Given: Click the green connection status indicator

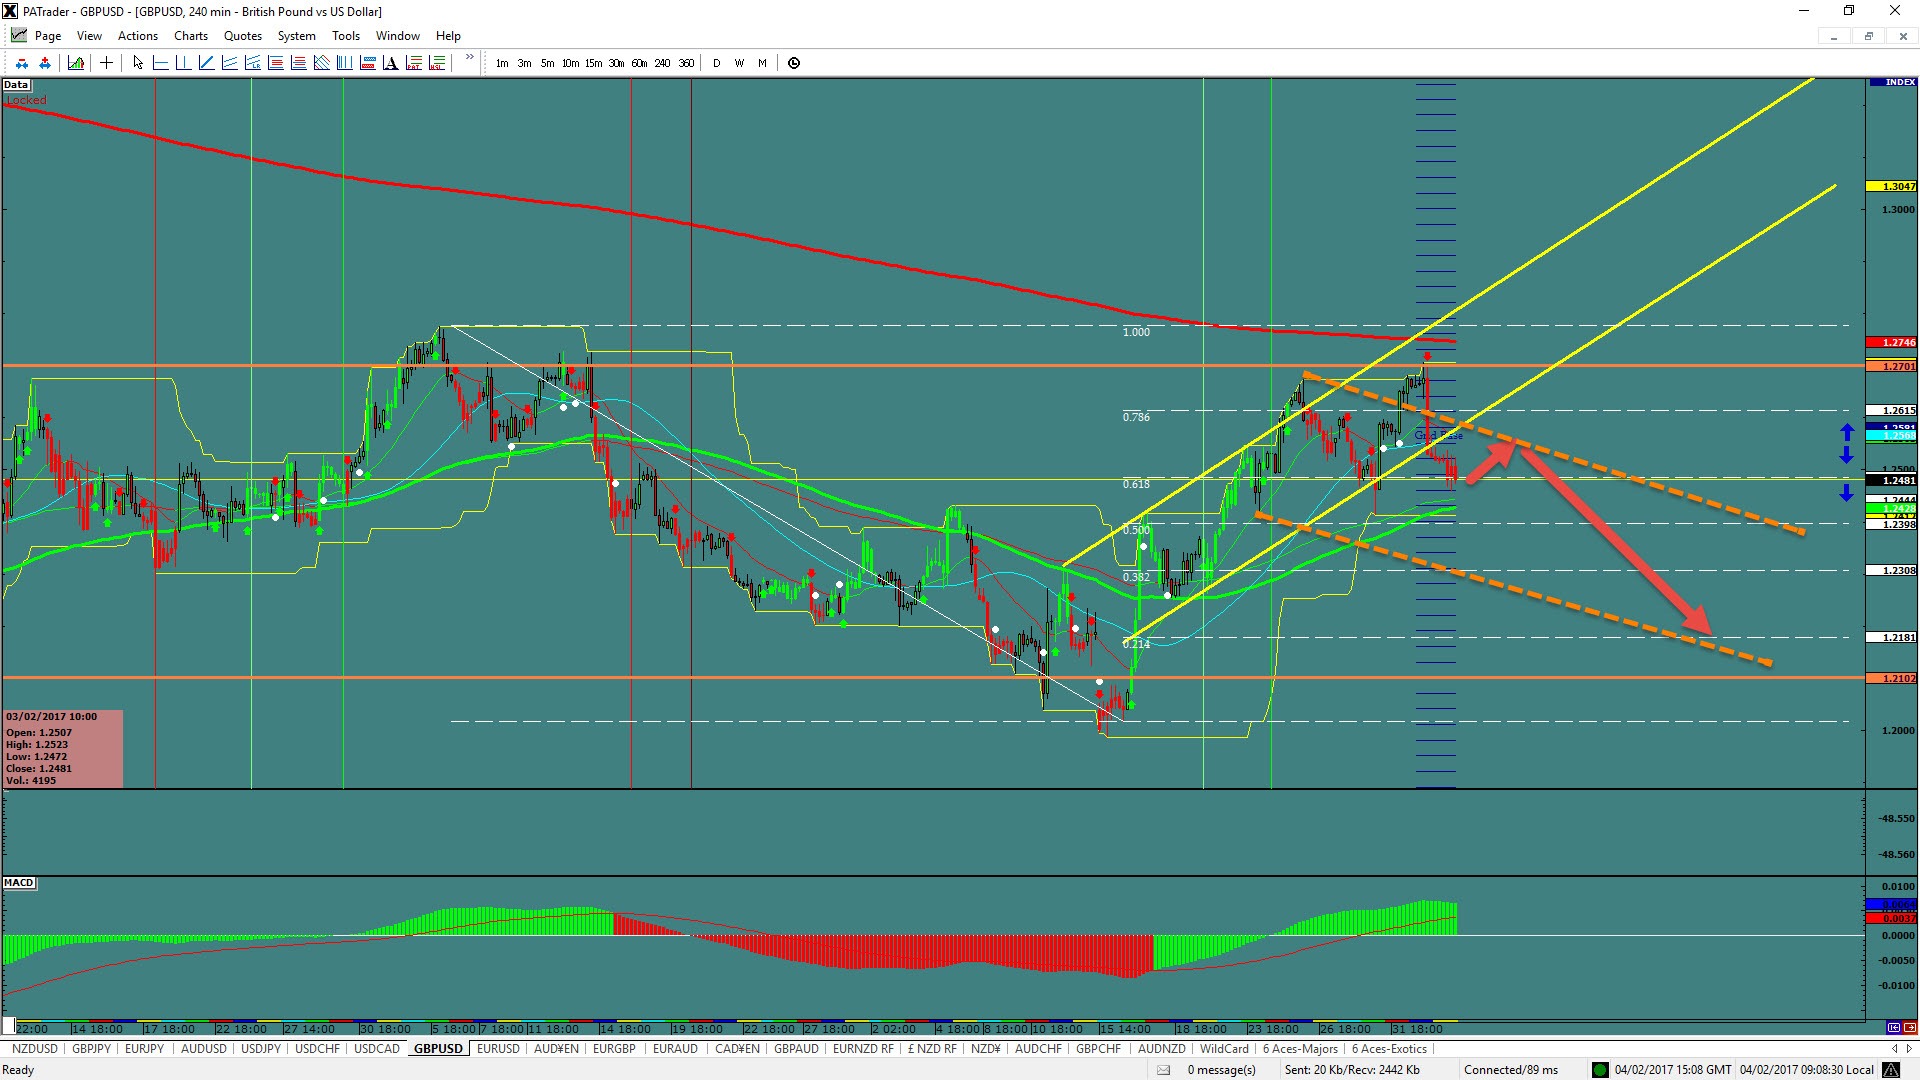Looking at the screenshot, I should click(x=1600, y=1070).
